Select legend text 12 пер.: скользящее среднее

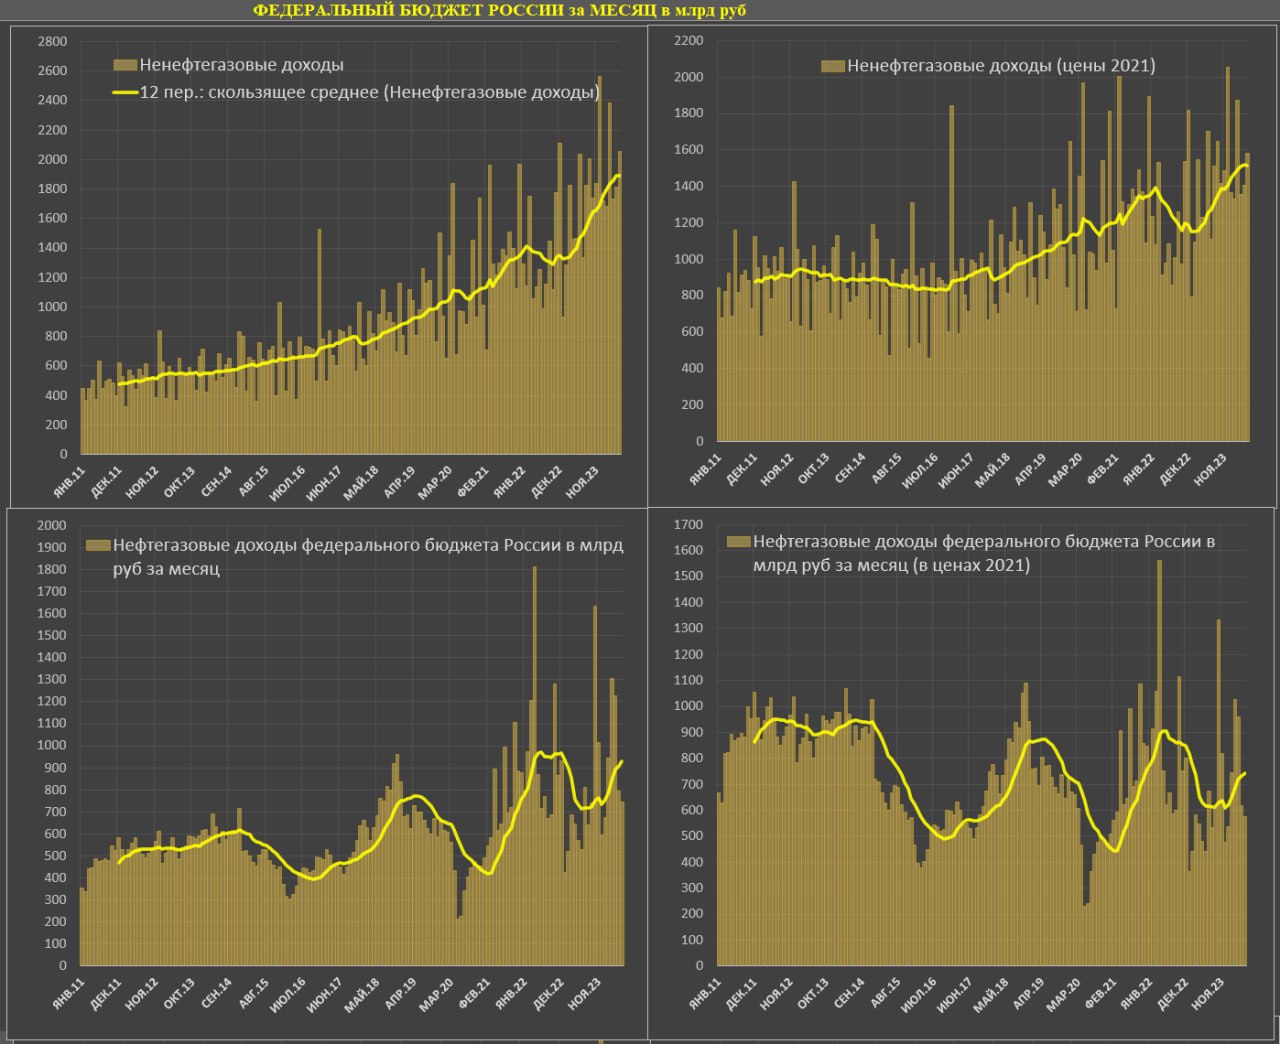click(x=369, y=92)
